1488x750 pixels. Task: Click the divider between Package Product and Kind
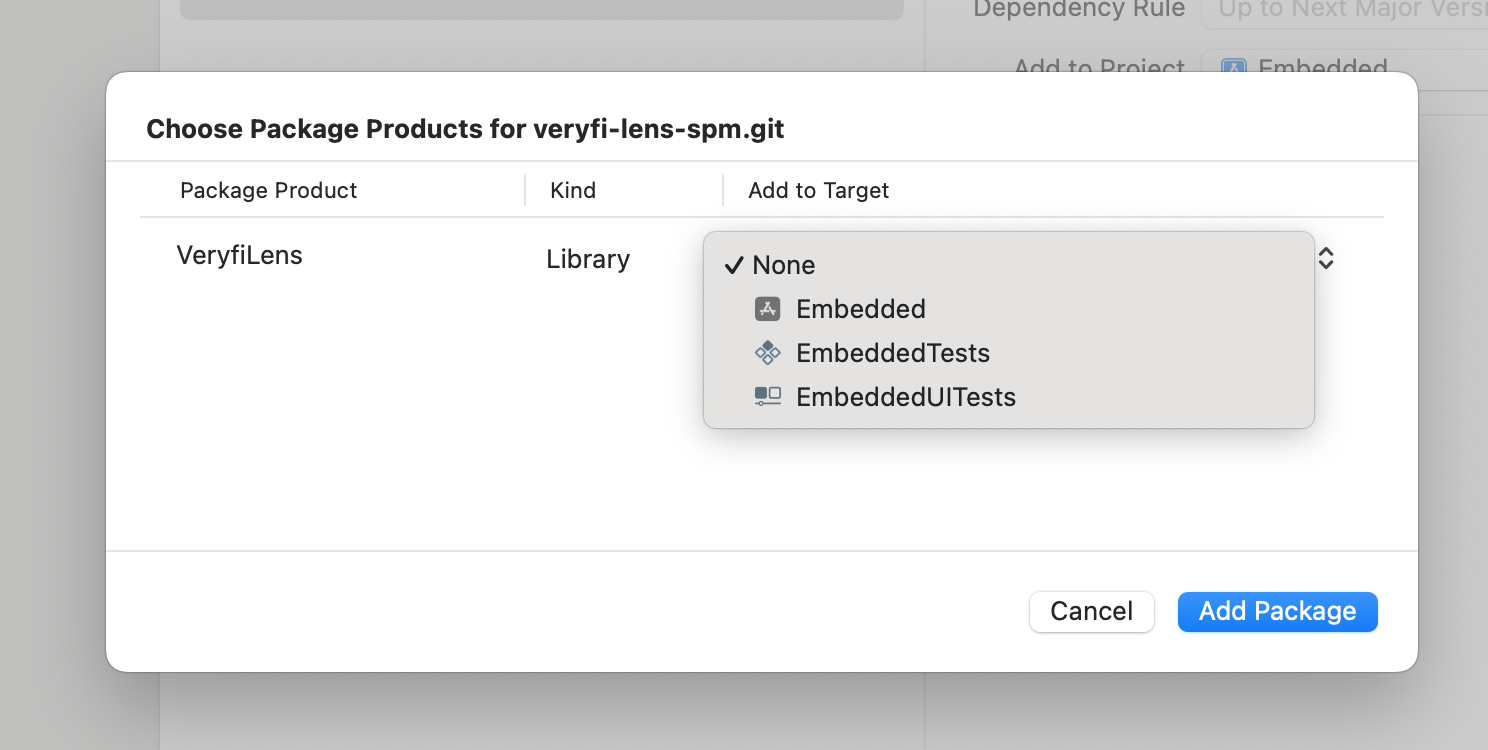point(525,190)
